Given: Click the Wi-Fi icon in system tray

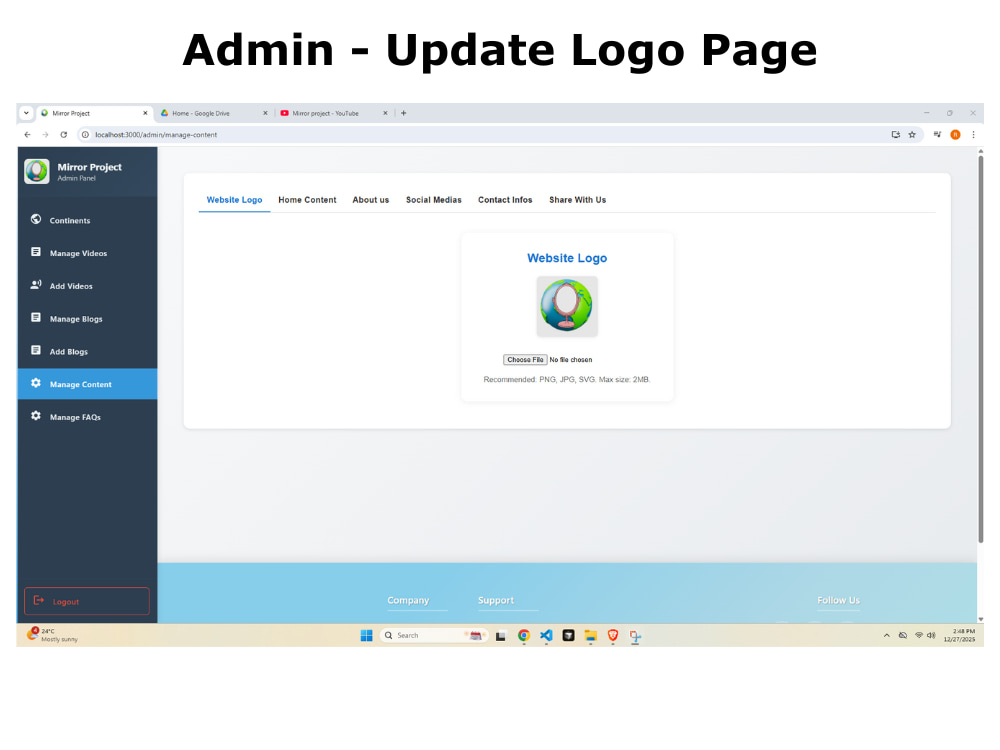Looking at the screenshot, I should [x=919, y=635].
